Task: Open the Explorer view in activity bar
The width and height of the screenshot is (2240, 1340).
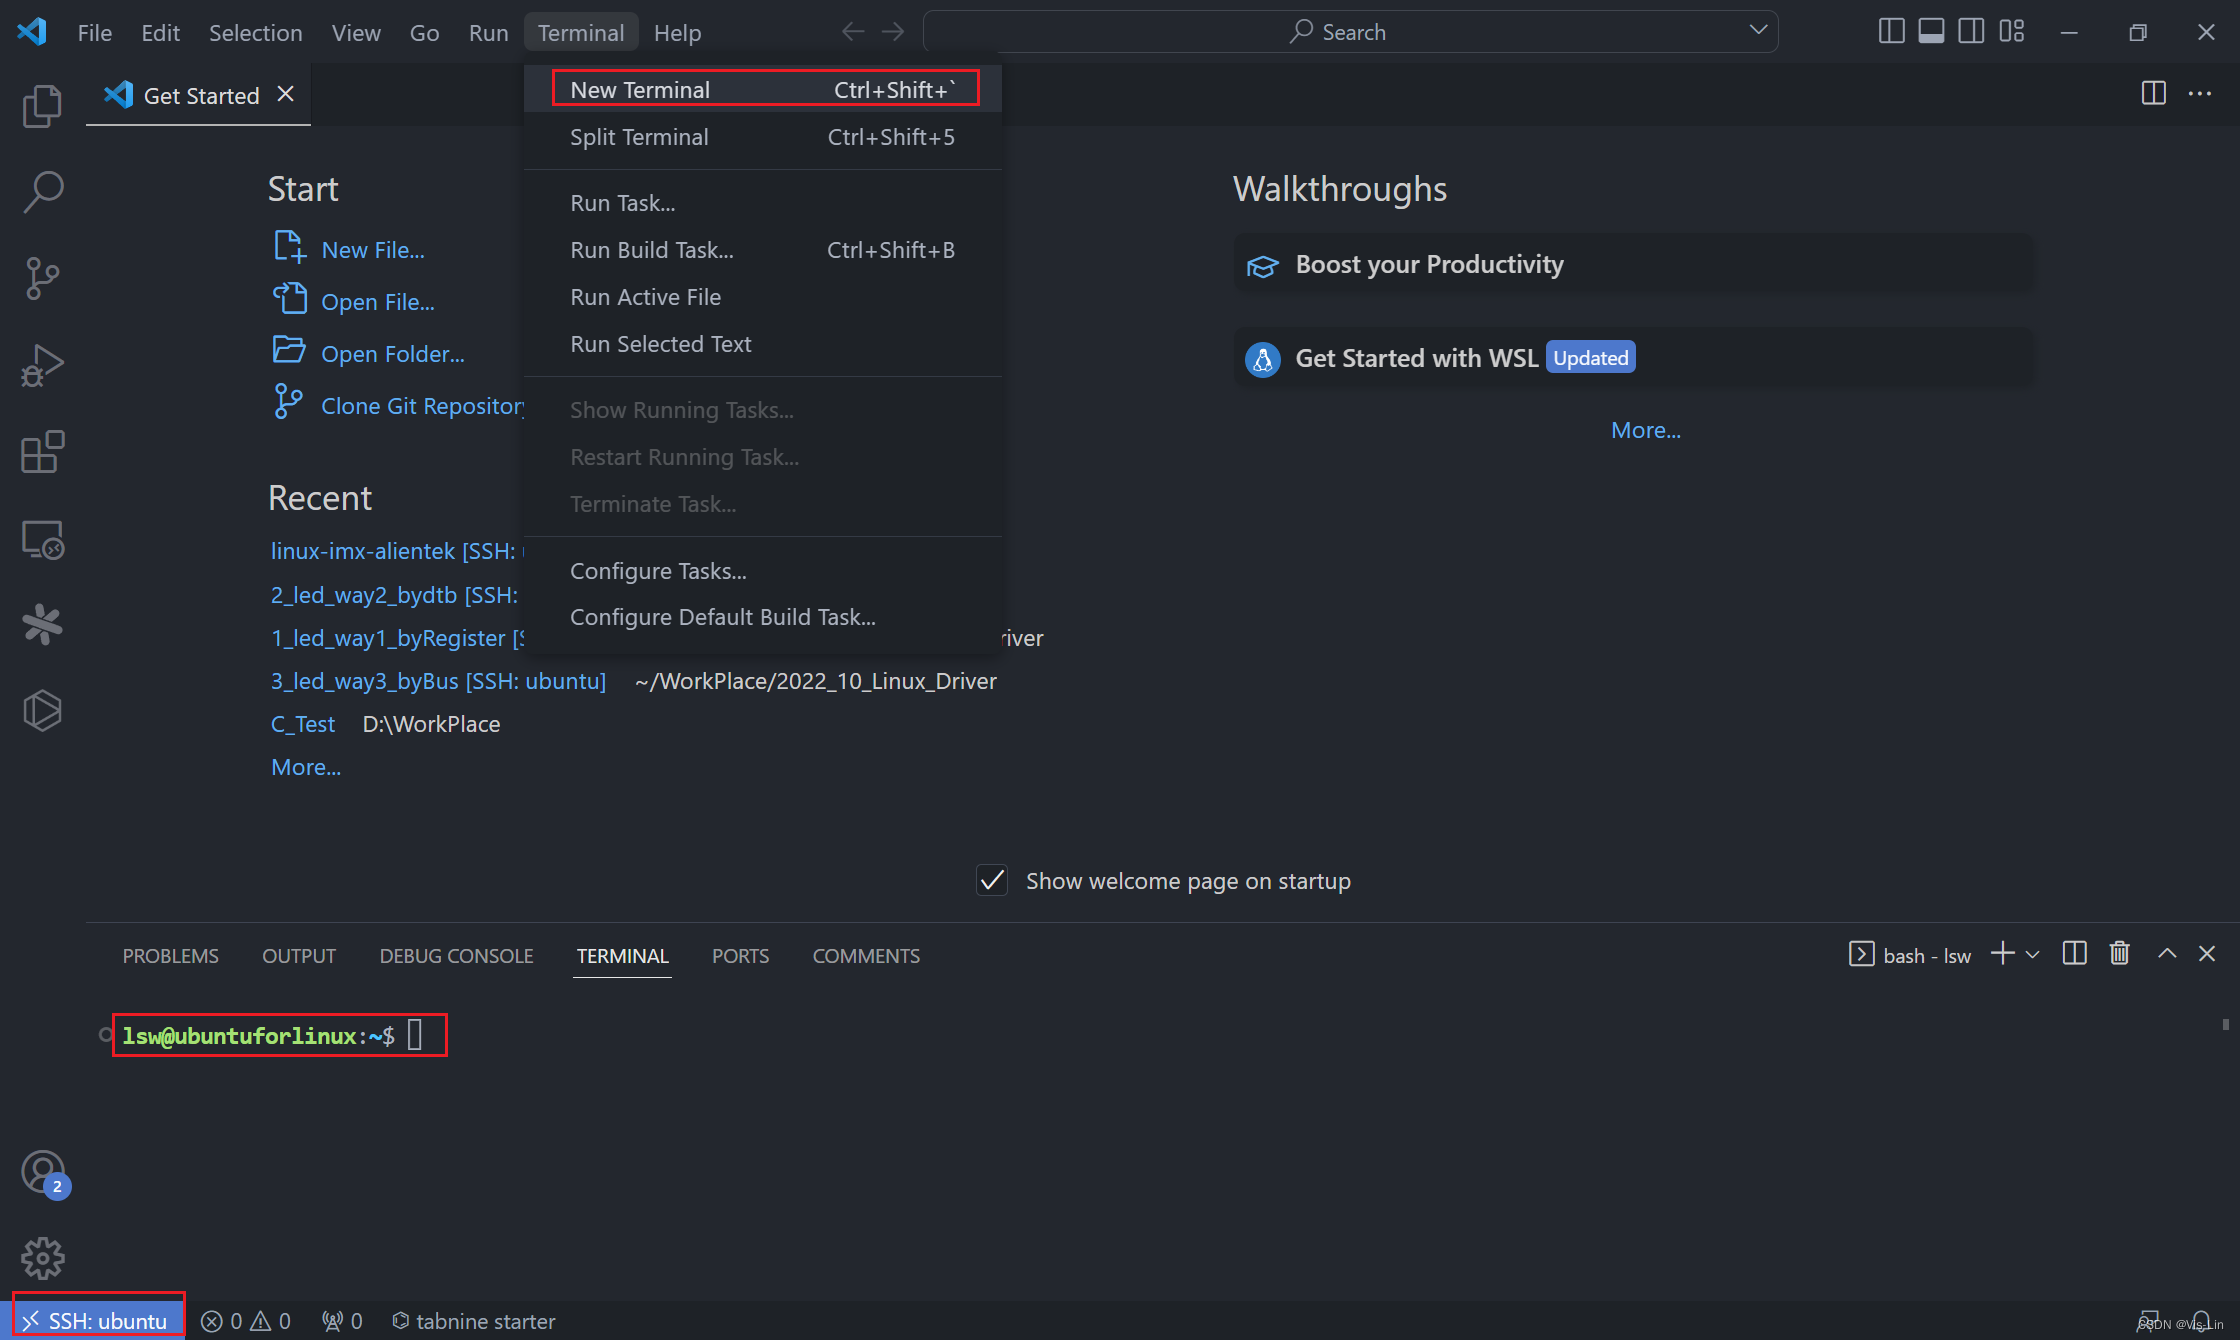Action: click(42, 106)
